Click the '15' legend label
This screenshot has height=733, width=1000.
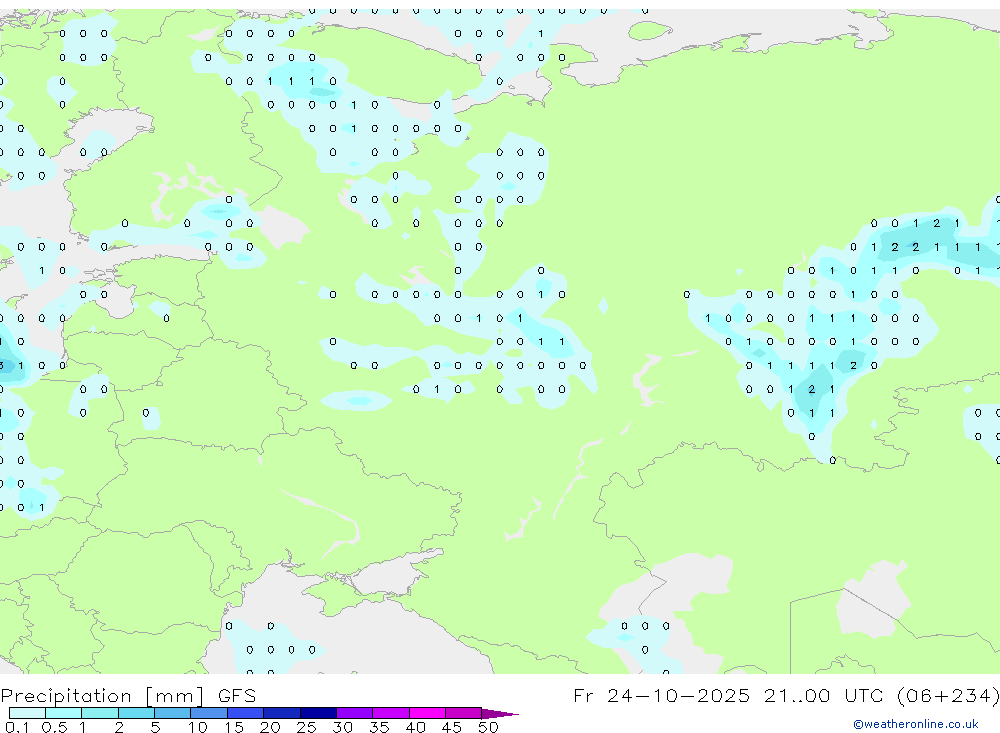coord(234,727)
